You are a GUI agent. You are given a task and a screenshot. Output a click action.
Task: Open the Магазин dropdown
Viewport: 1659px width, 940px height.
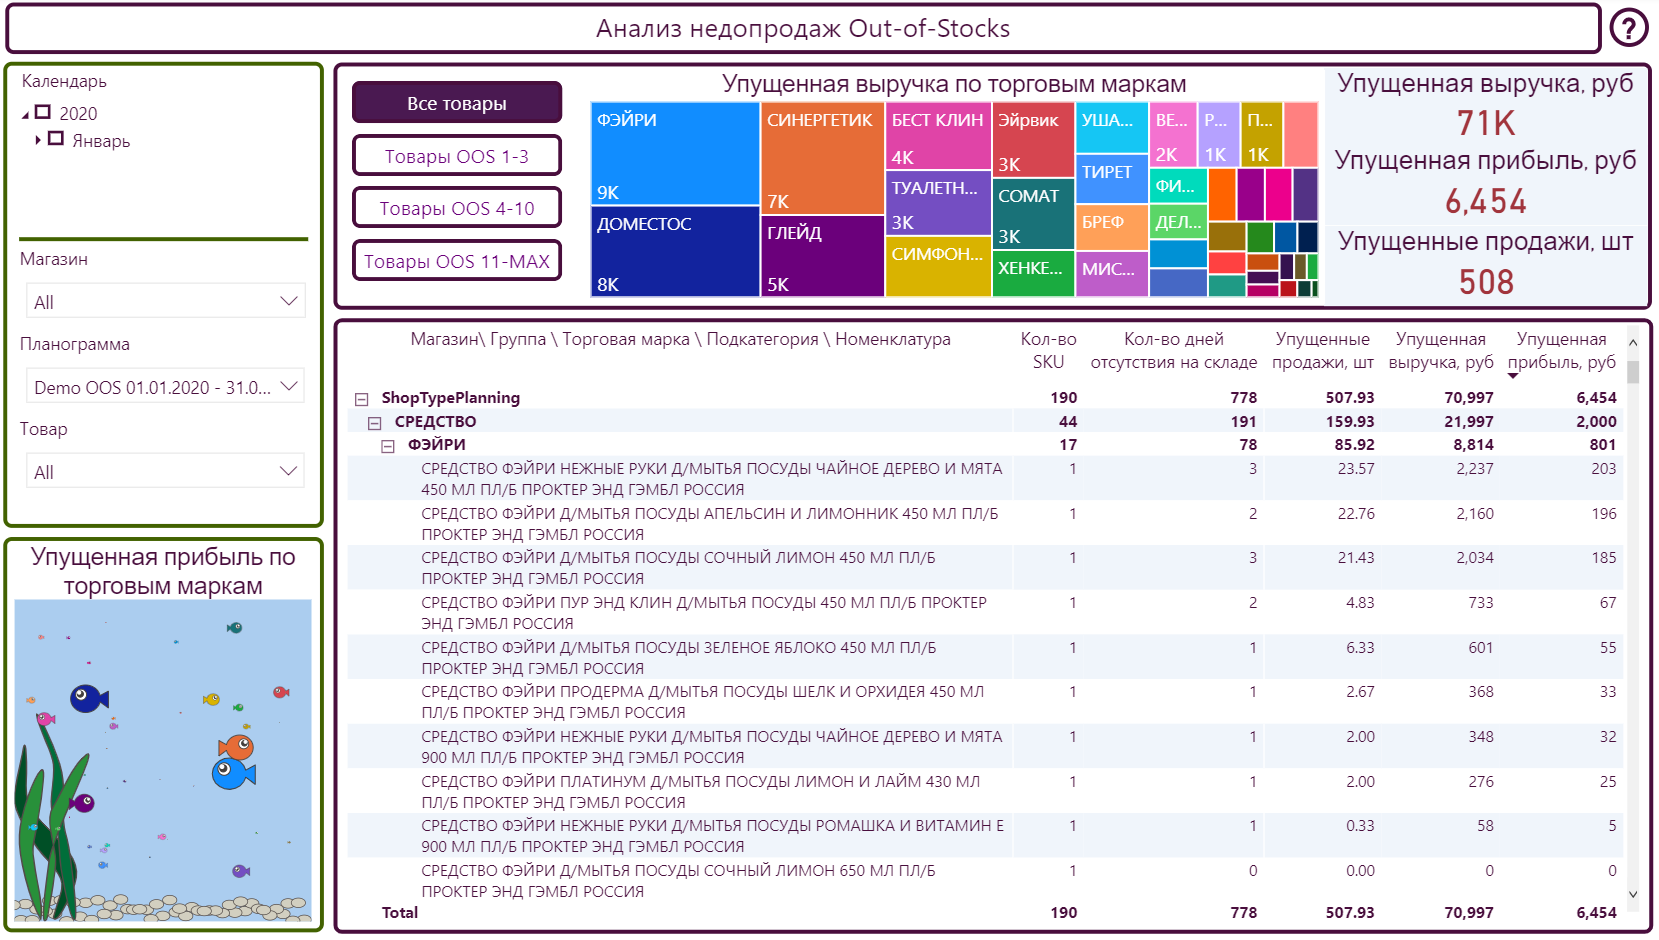tap(165, 301)
